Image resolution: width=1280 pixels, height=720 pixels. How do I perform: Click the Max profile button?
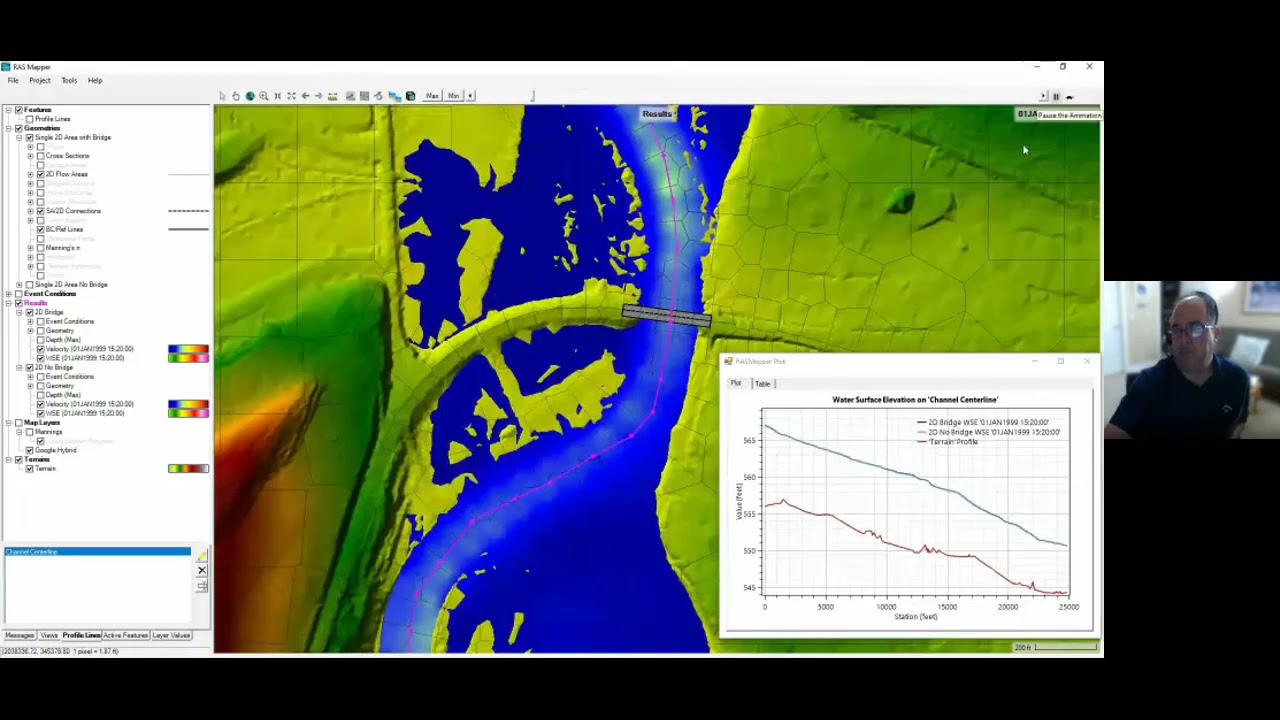click(x=432, y=96)
